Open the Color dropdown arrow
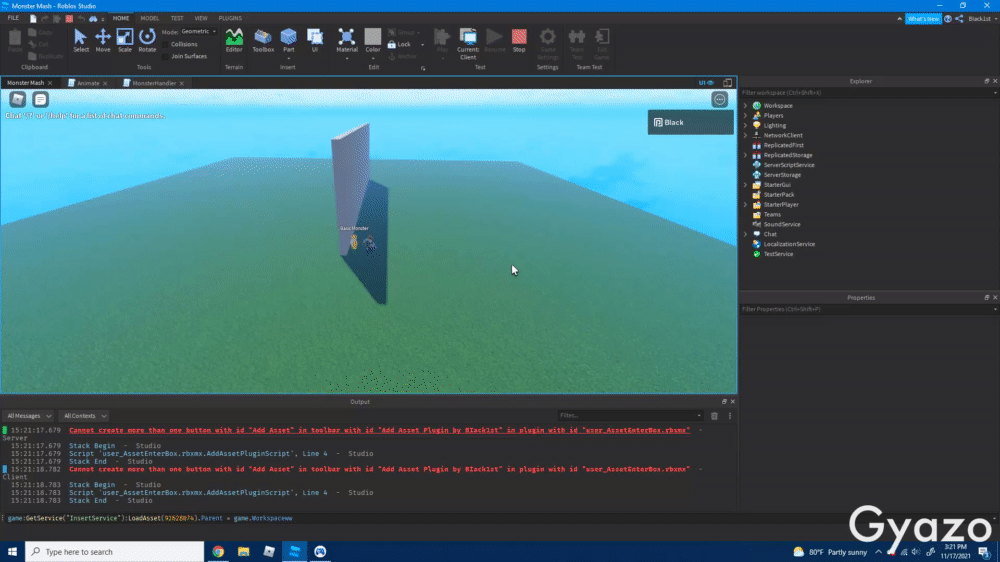The width and height of the screenshot is (1000, 562). click(372, 59)
